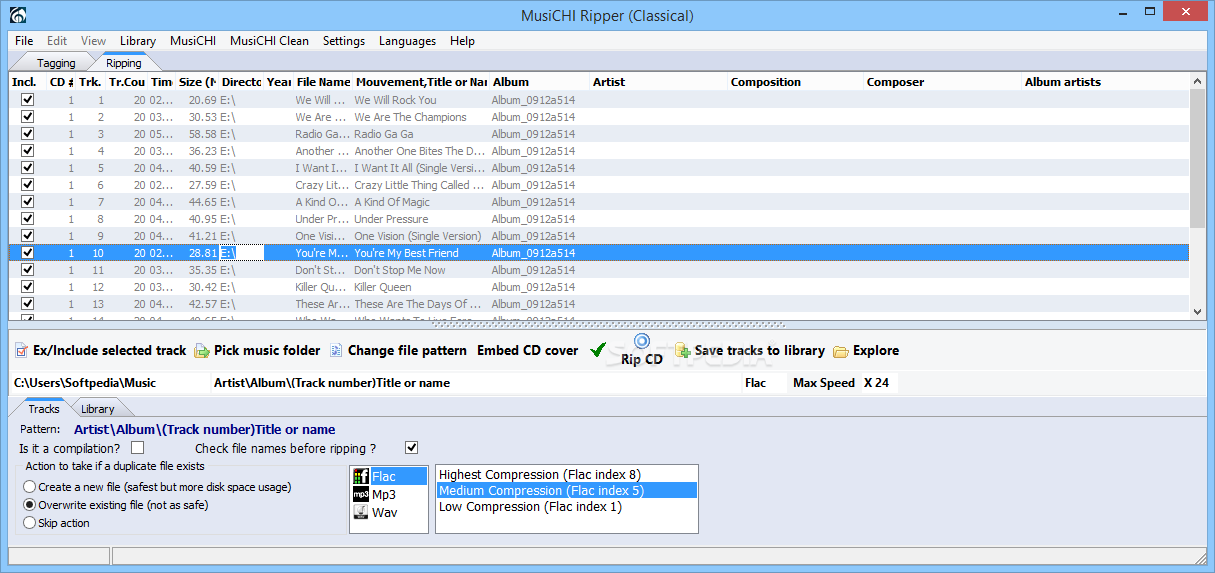Click the One Vision (Single Version) title cell
The image size is (1215, 573).
(x=421, y=236)
